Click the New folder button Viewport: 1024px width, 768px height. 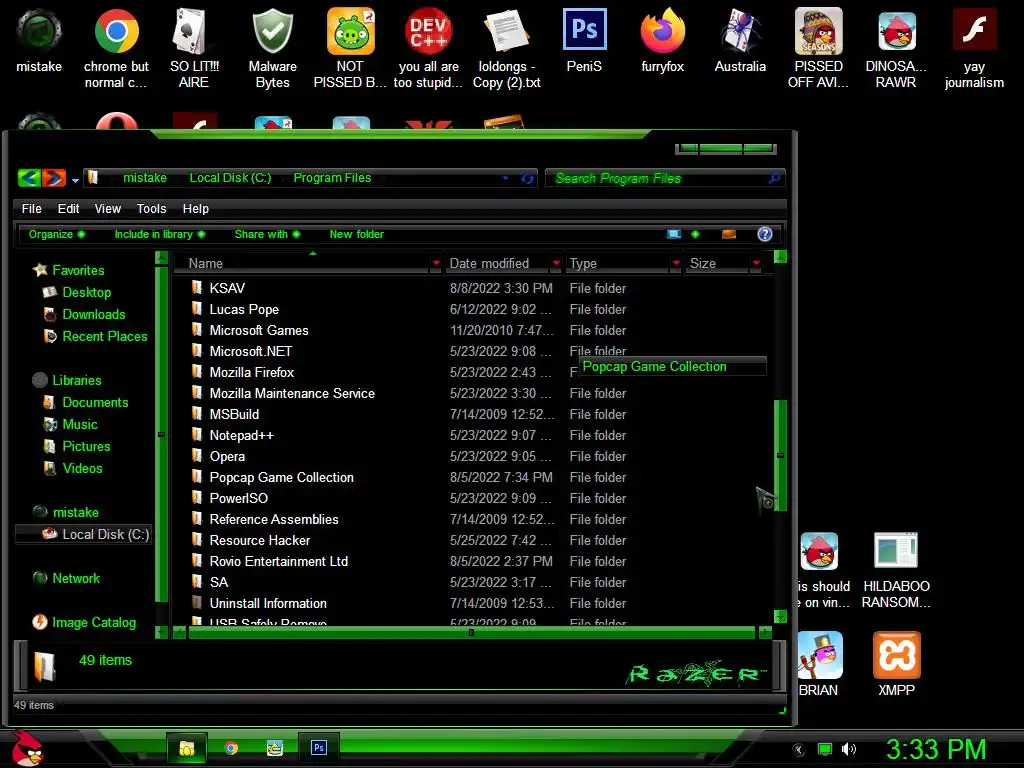[357, 234]
